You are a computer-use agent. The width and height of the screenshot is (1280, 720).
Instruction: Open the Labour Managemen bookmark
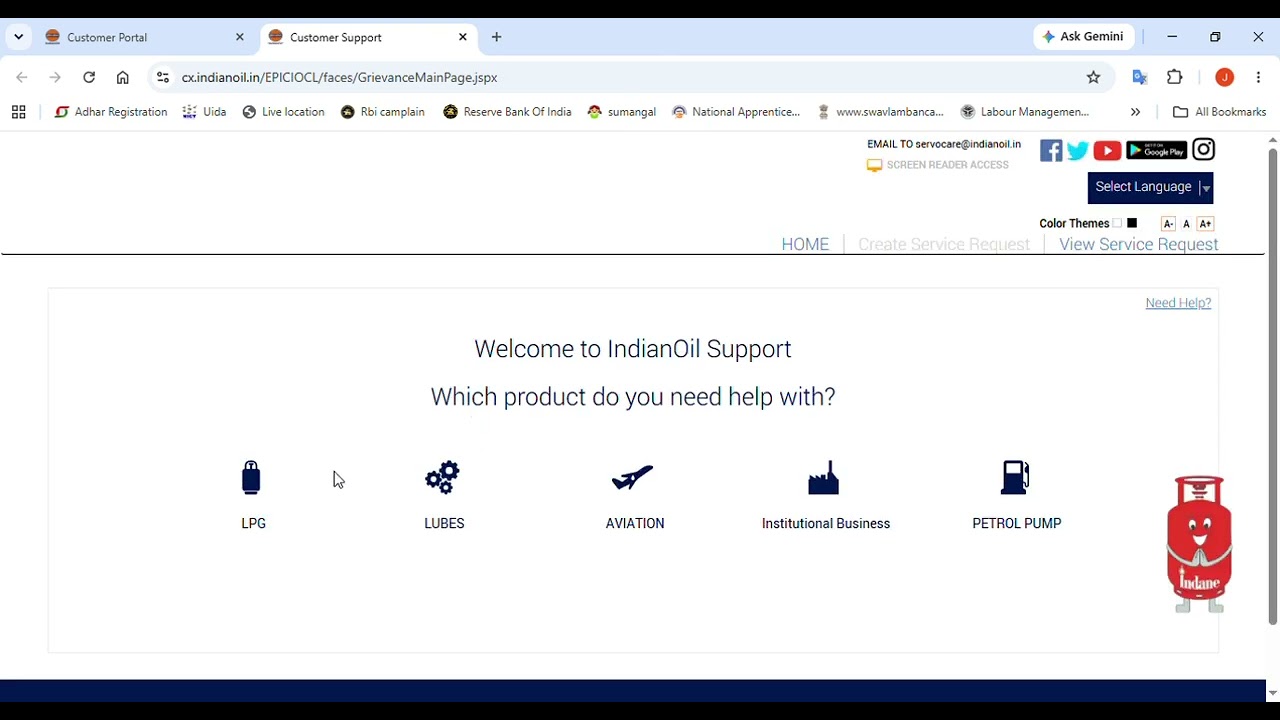(x=1025, y=112)
